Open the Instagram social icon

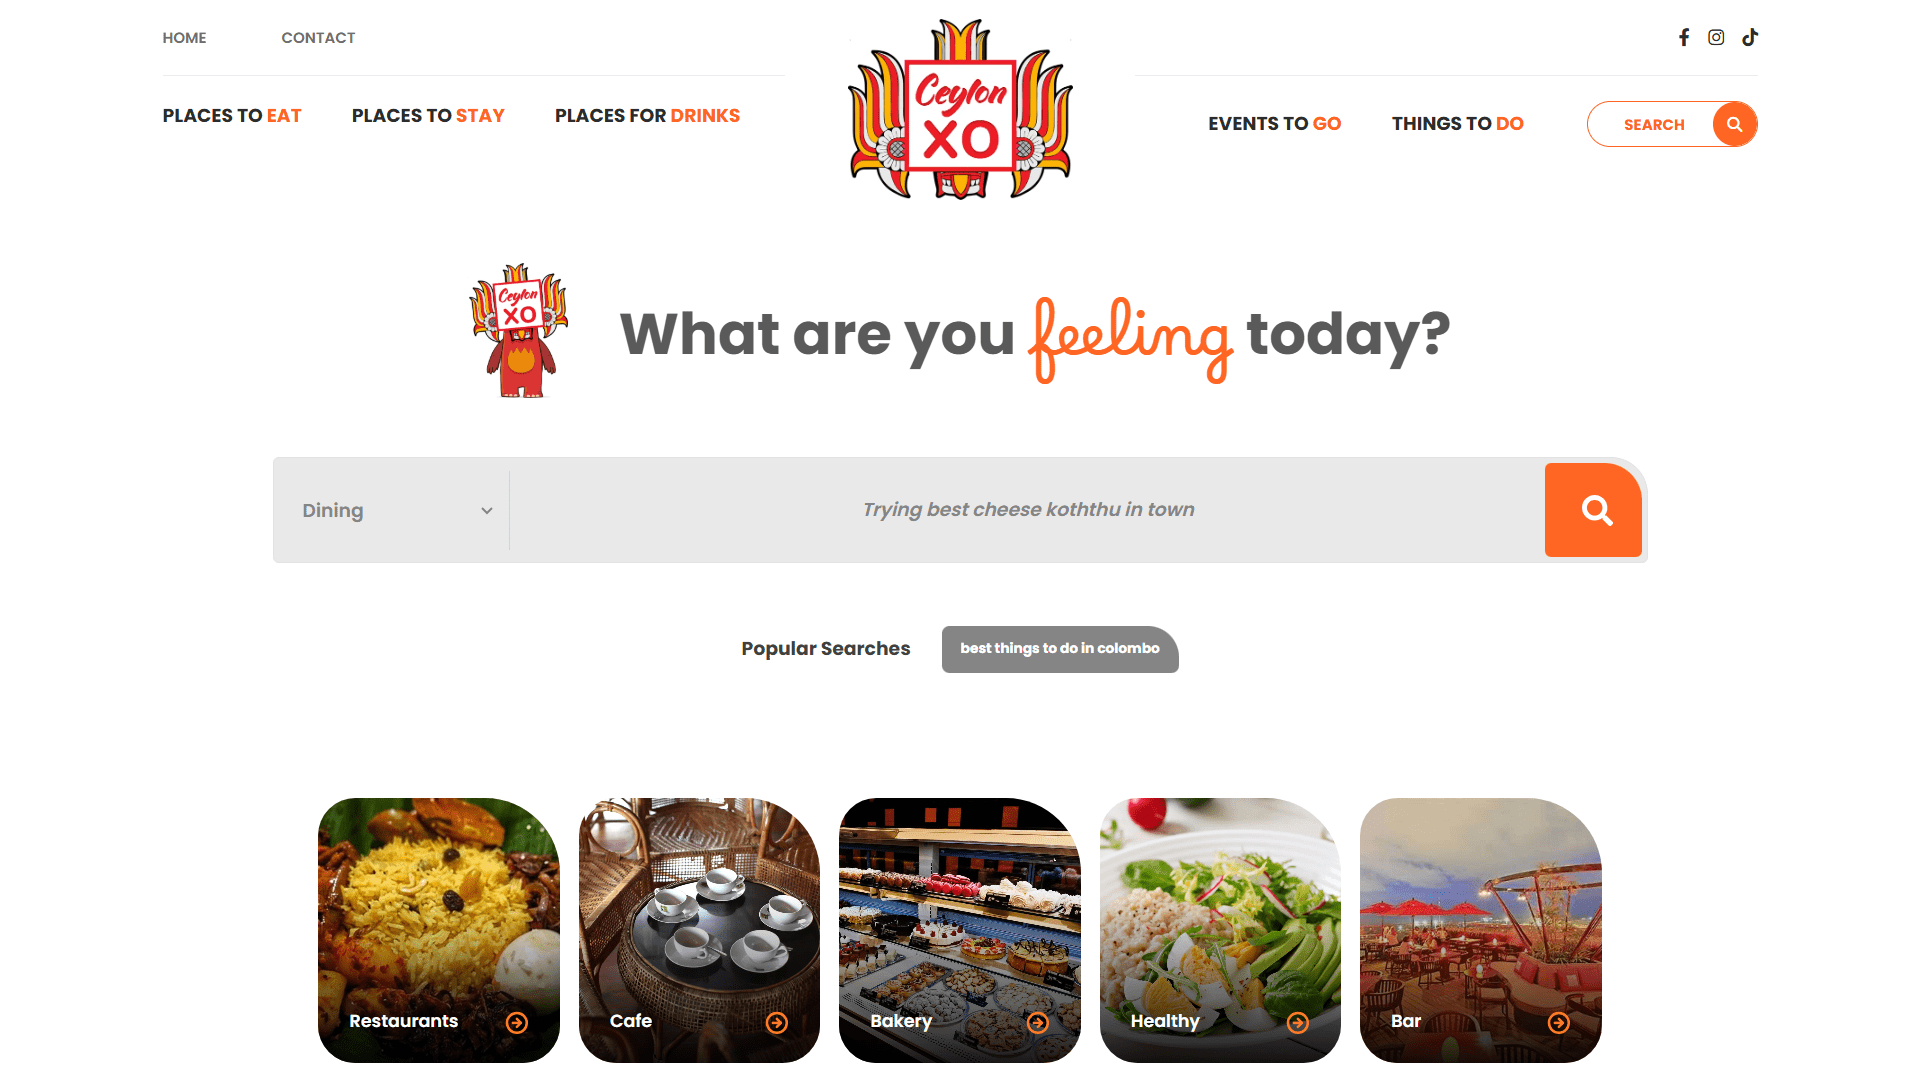(x=1716, y=37)
